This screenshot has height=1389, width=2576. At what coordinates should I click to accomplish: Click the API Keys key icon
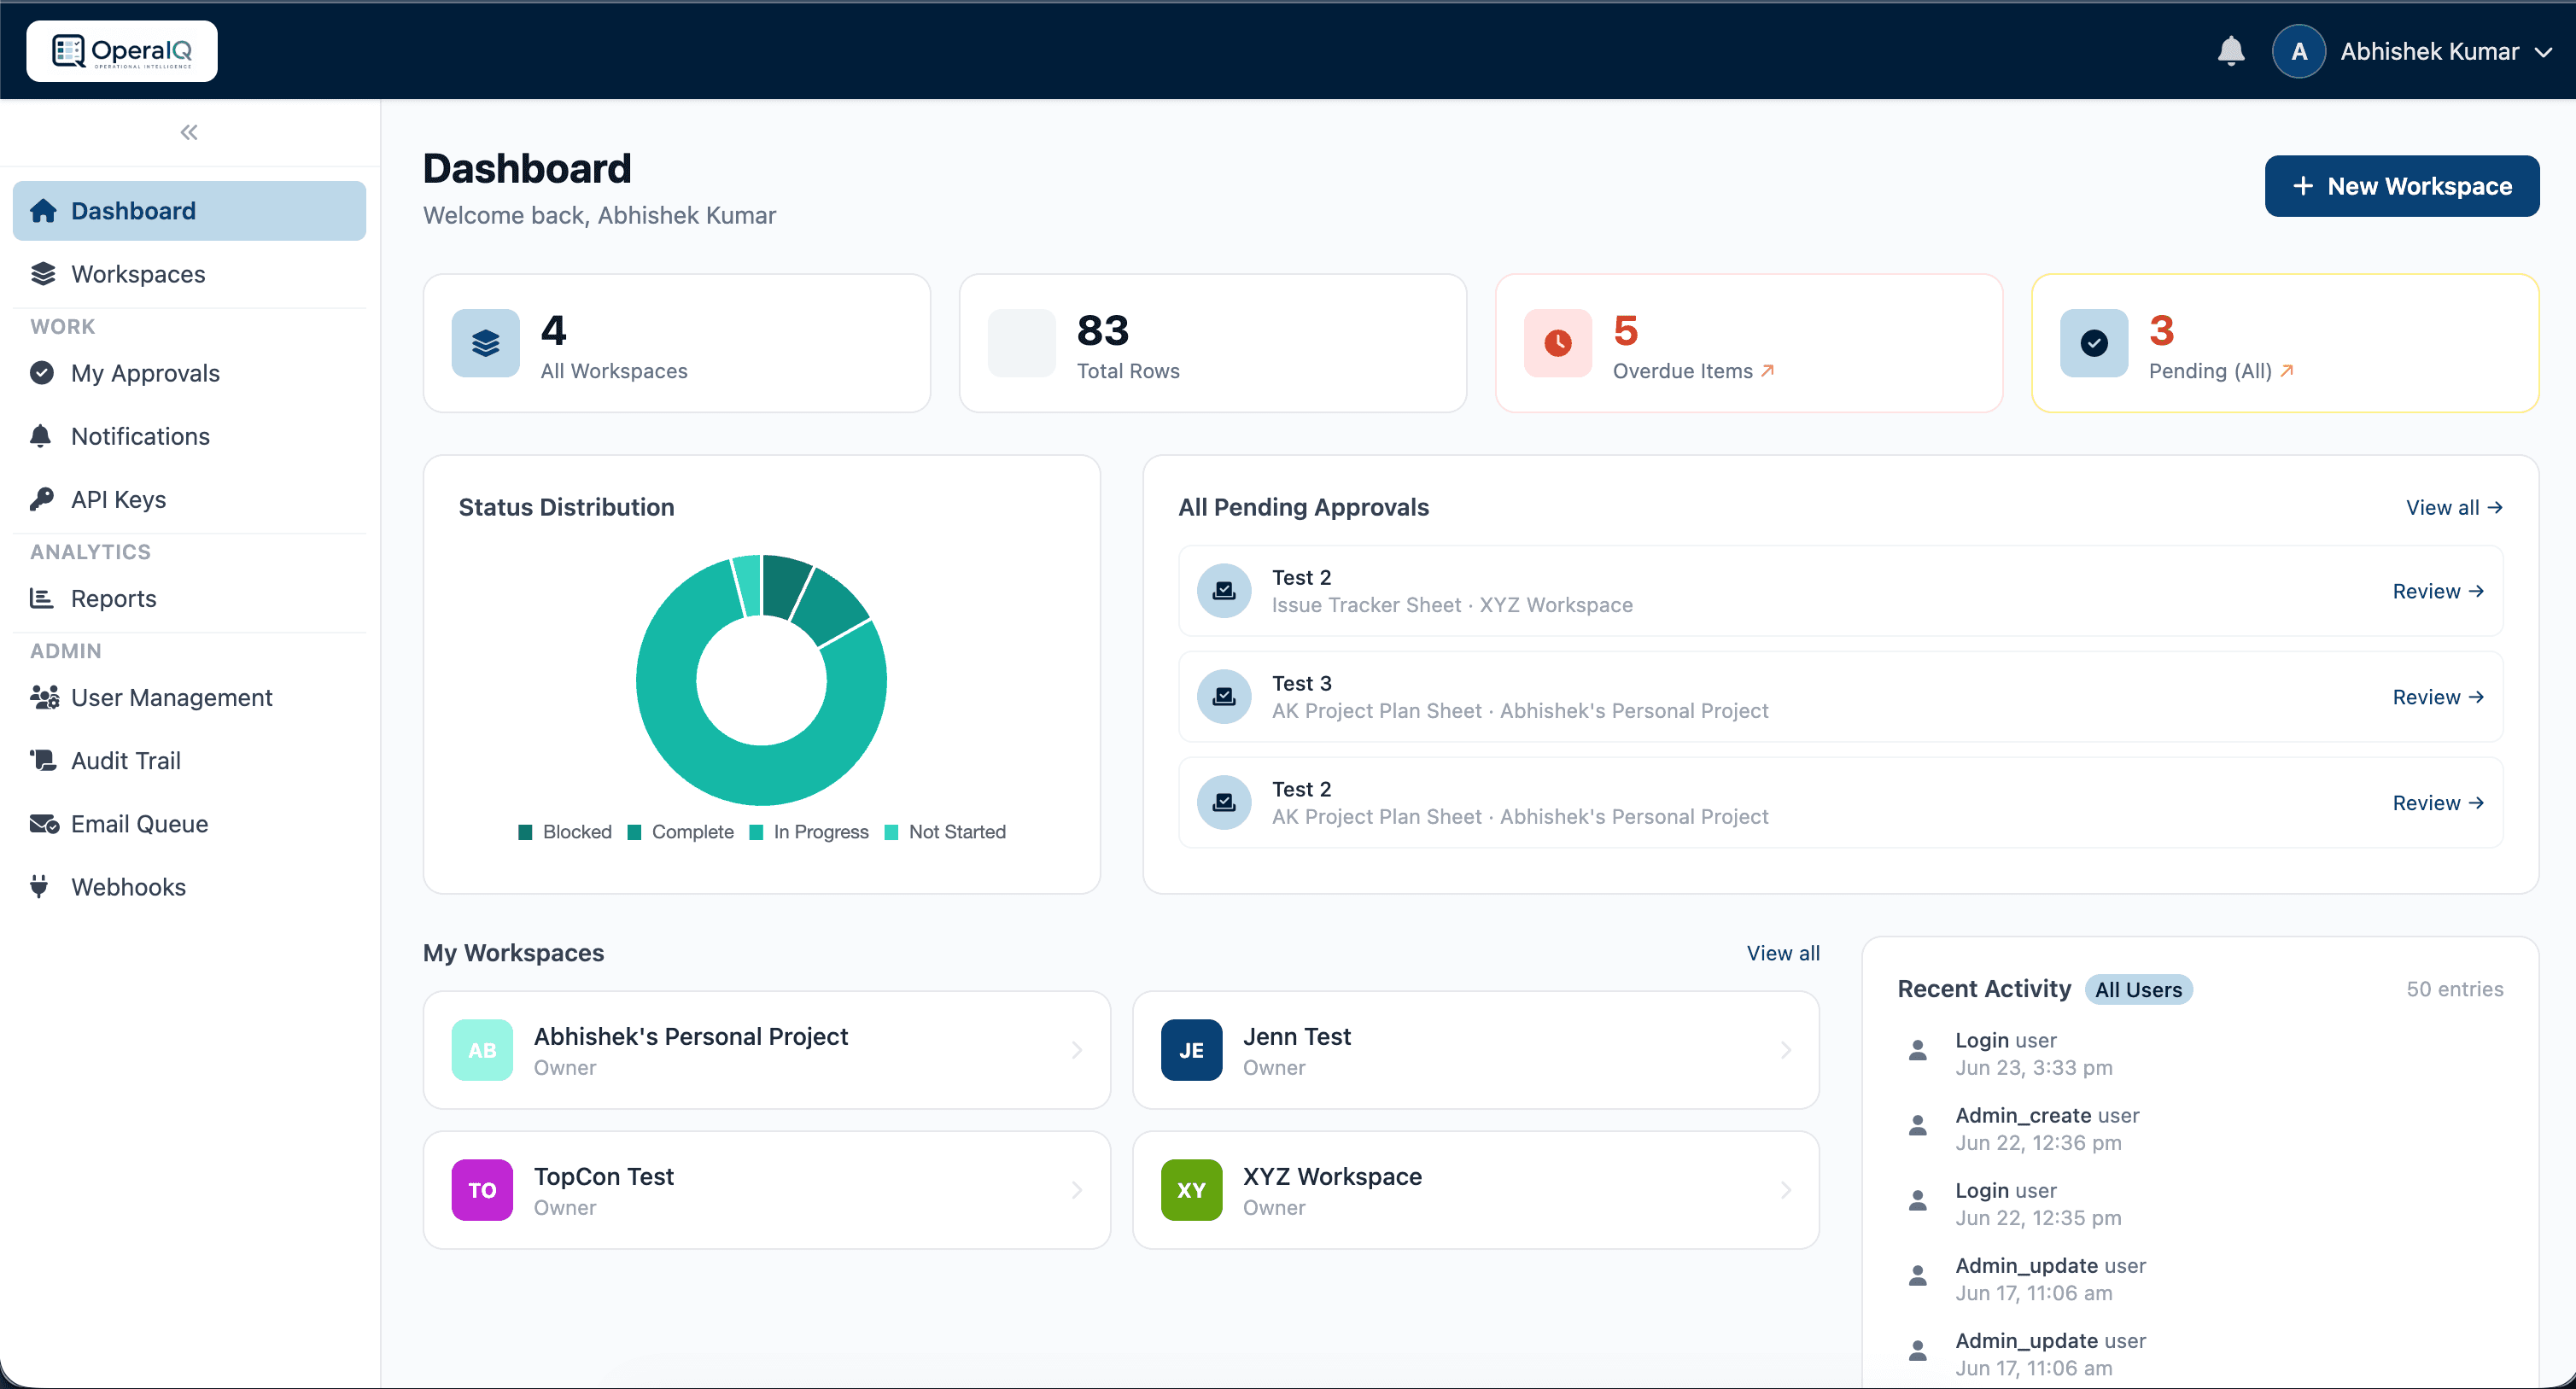point(42,499)
